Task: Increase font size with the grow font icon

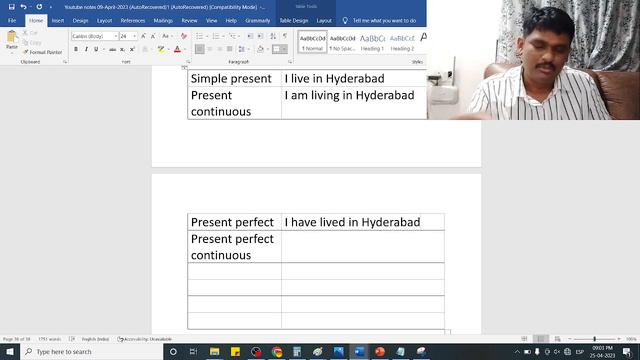Action: pyautogui.click(x=143, y=36)
